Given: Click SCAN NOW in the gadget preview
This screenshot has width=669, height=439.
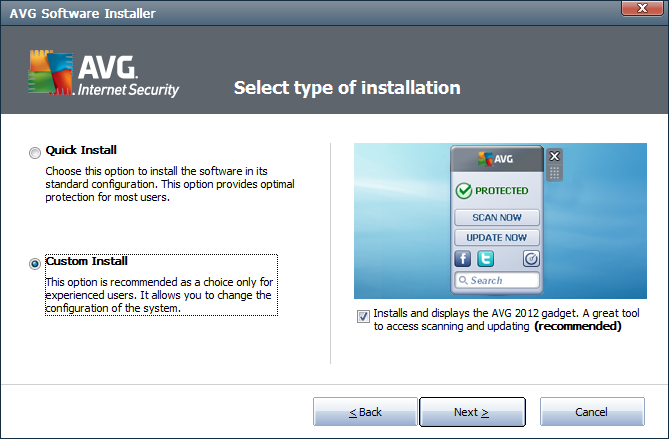Looking at the screenshot, I should pyautogui.click(x=497, y=218).
